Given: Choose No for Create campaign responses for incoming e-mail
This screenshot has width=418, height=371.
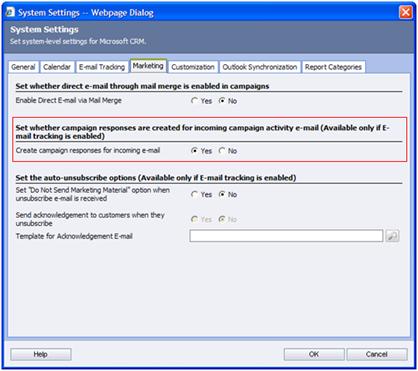Looking at the screenshot, I should click(222, 151).
